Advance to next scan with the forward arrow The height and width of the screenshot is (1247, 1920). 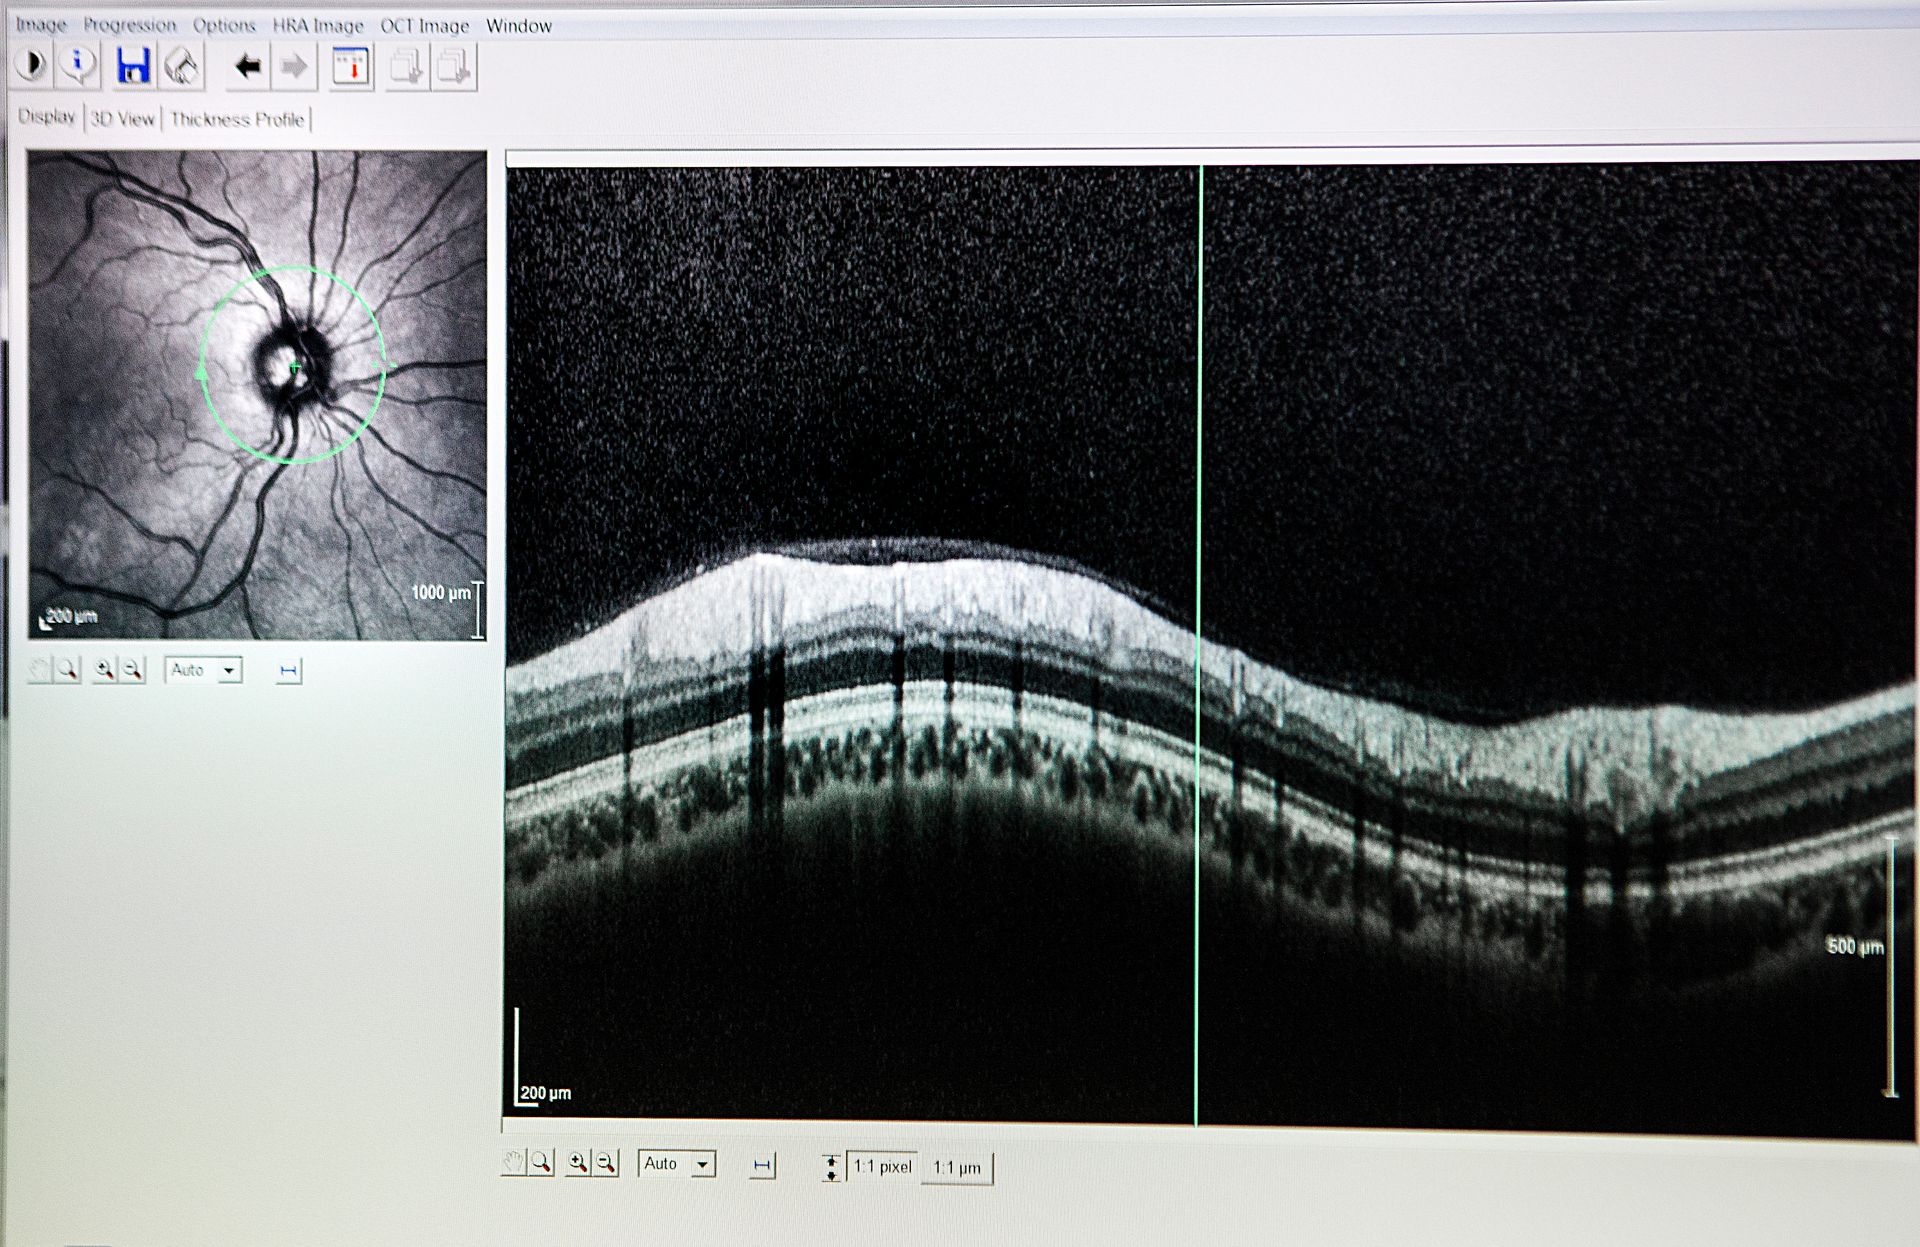tap(292, 68)
